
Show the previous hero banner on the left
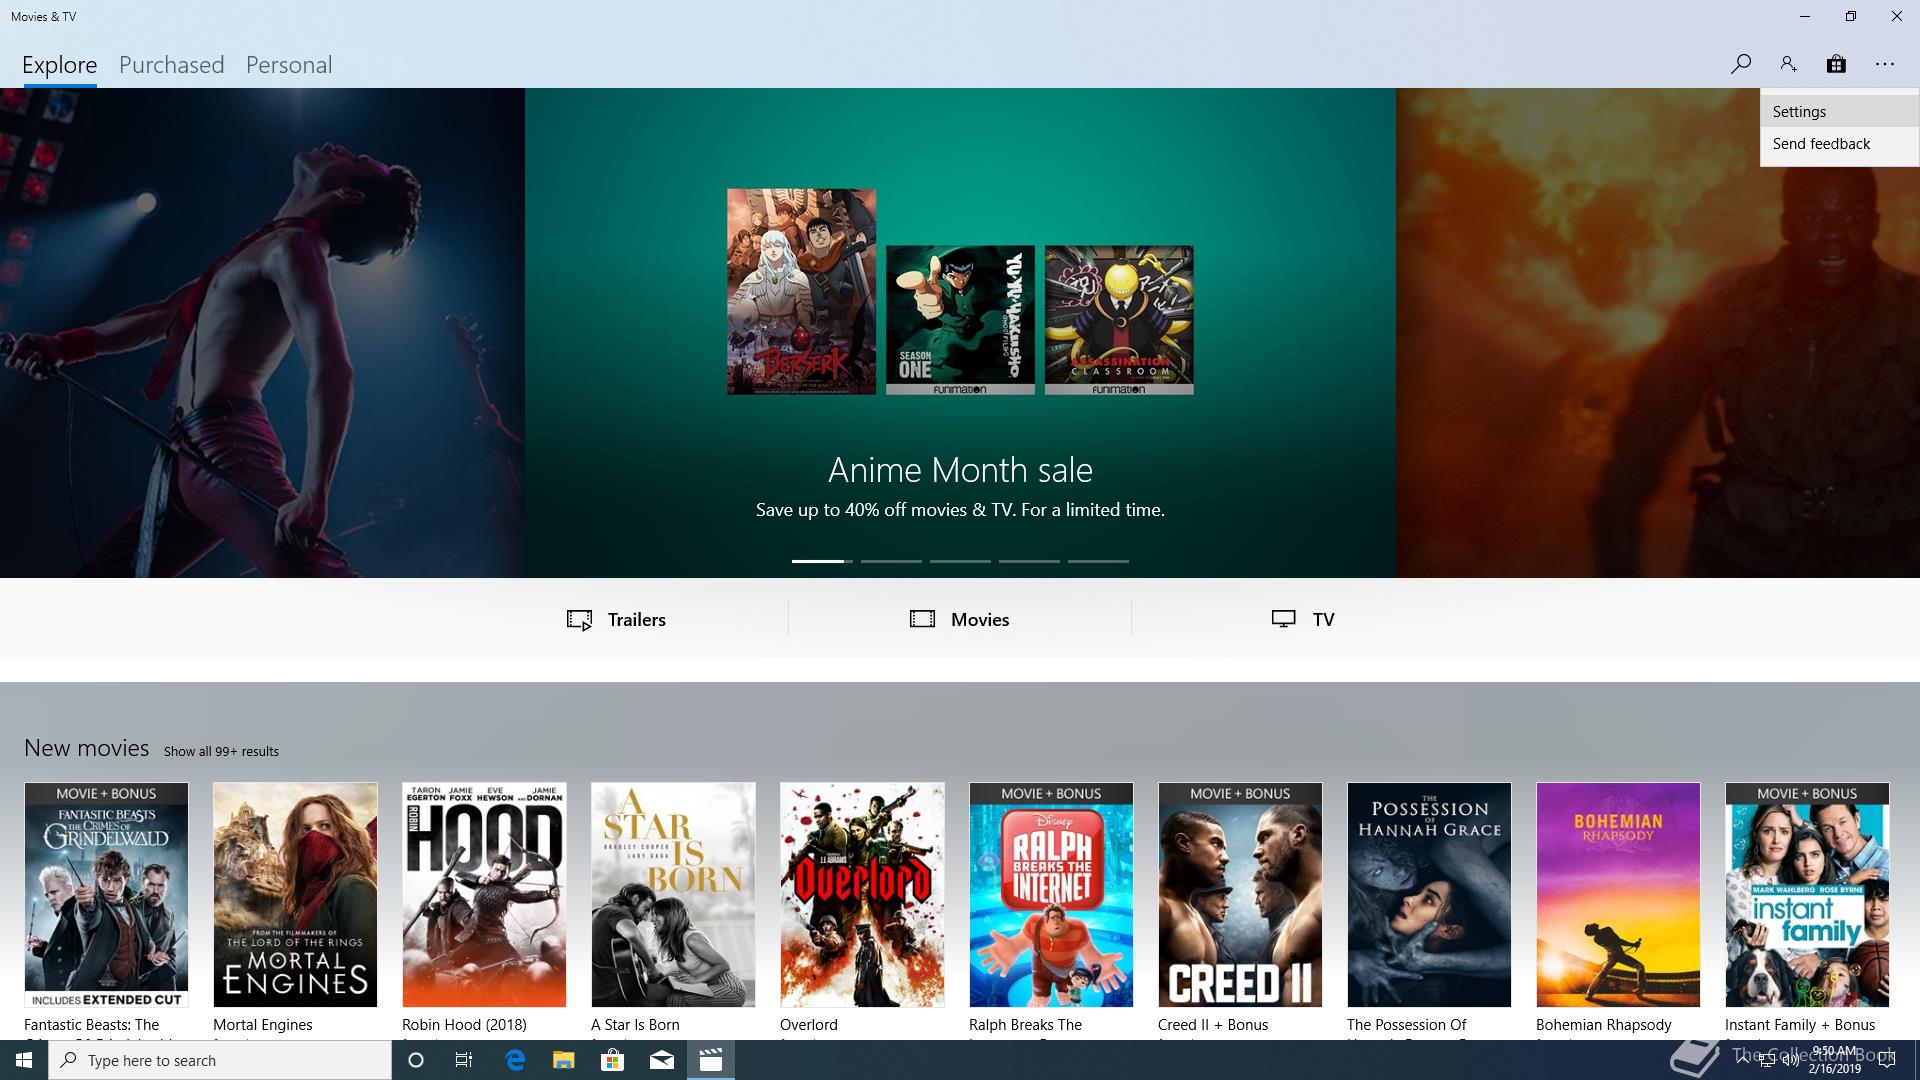pyautogui.click(x=262, y=333)
